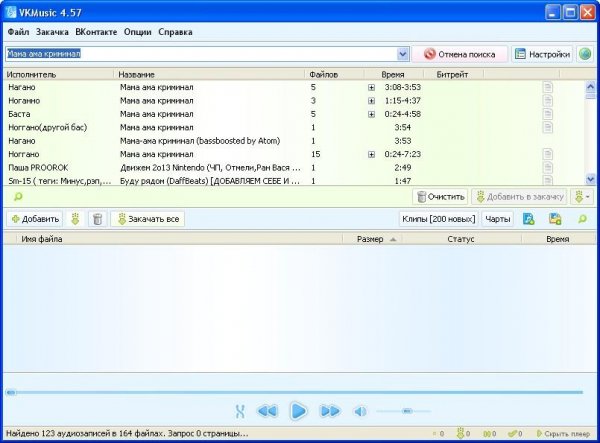600x443 pixels.
Task: Click the document icon in the Нагано 3:08-3:53 row
Action: click(548, 87)
